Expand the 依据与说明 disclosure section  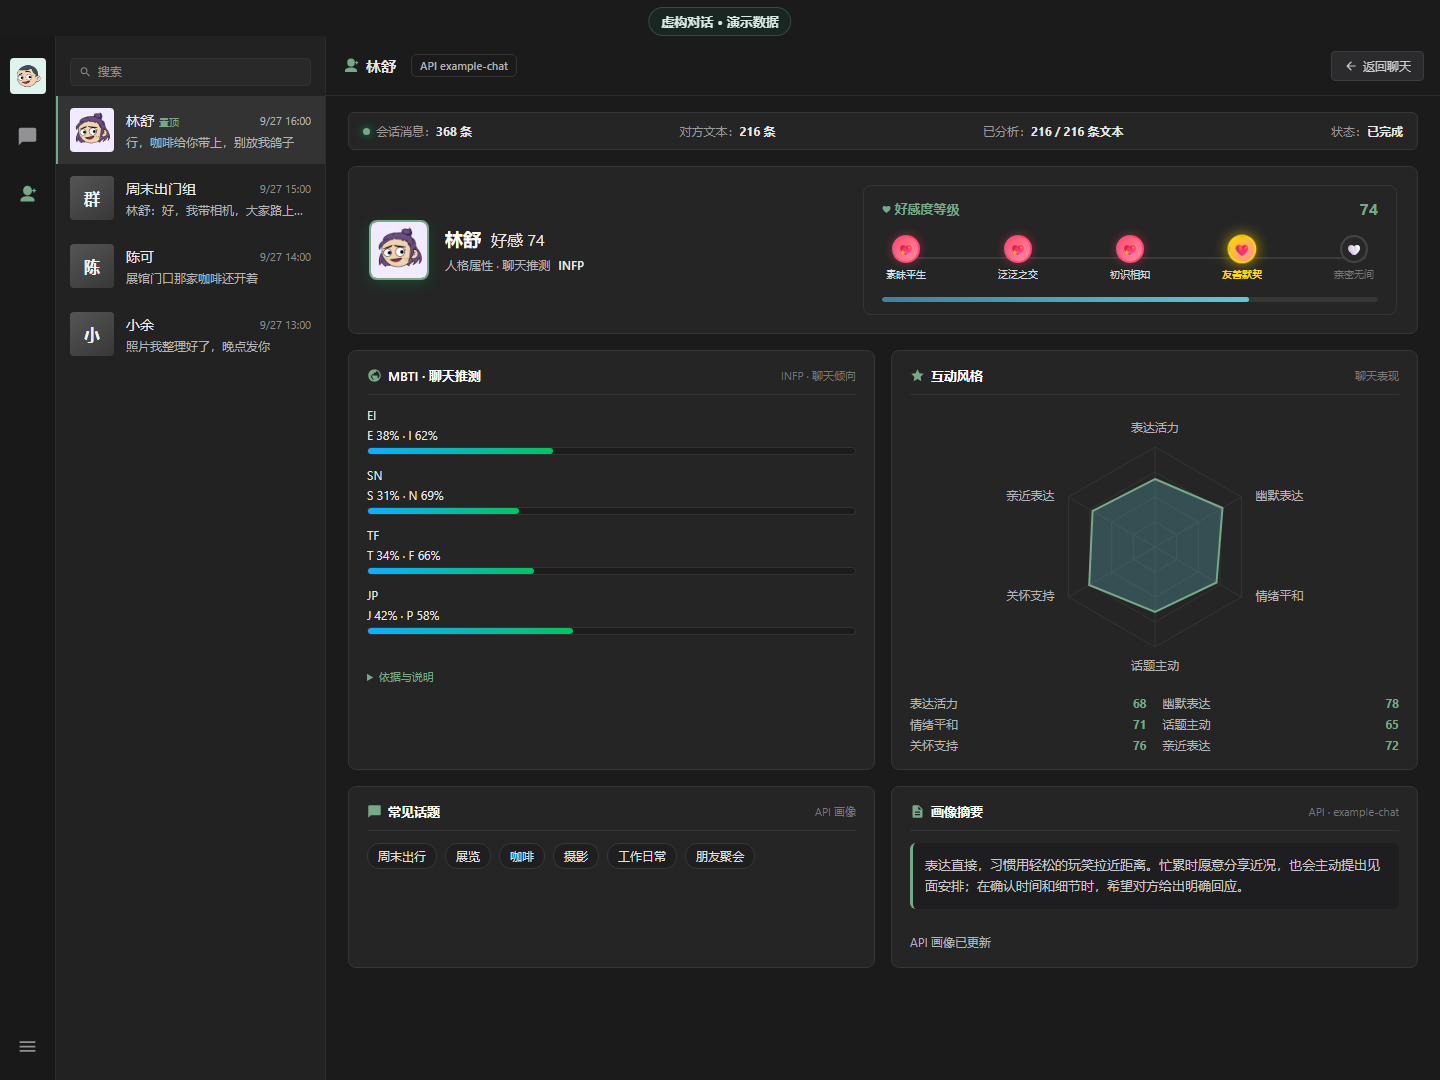click(x=400, y=677)
